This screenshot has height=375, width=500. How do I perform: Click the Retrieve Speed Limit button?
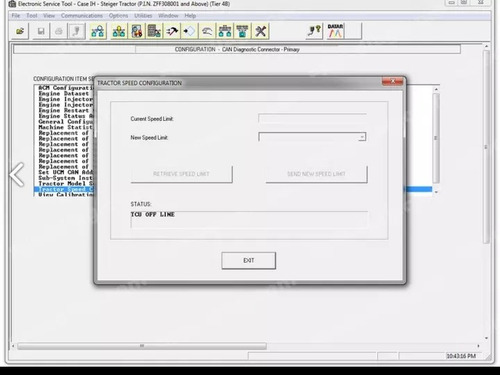coord(181,174)
